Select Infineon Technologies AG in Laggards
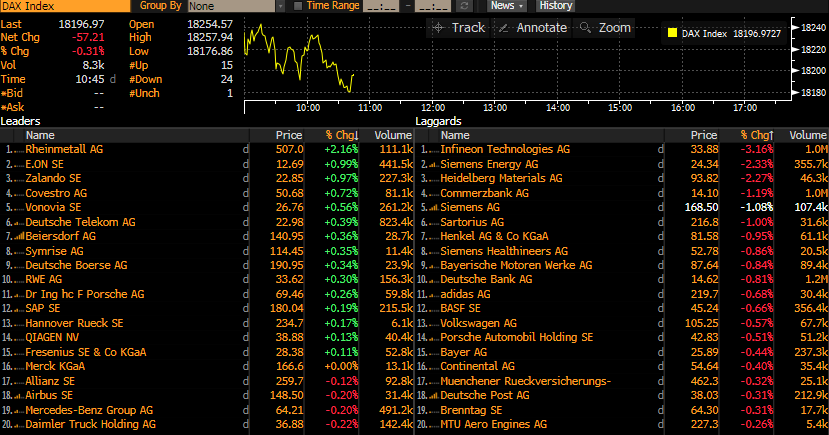Screen dimensions: 829x435 622,150
